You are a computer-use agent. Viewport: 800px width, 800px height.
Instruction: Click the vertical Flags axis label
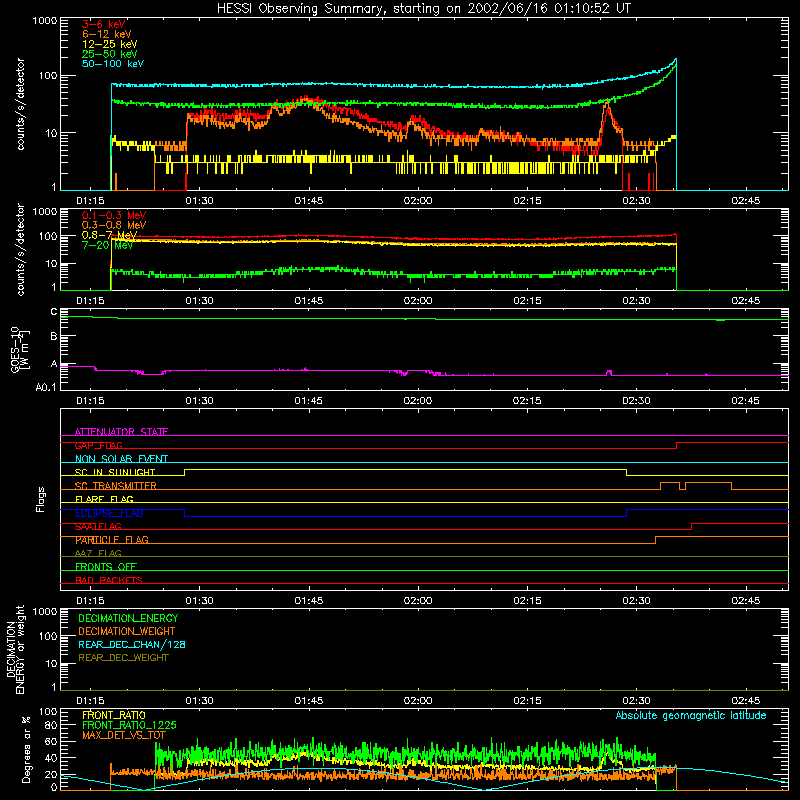41,499
